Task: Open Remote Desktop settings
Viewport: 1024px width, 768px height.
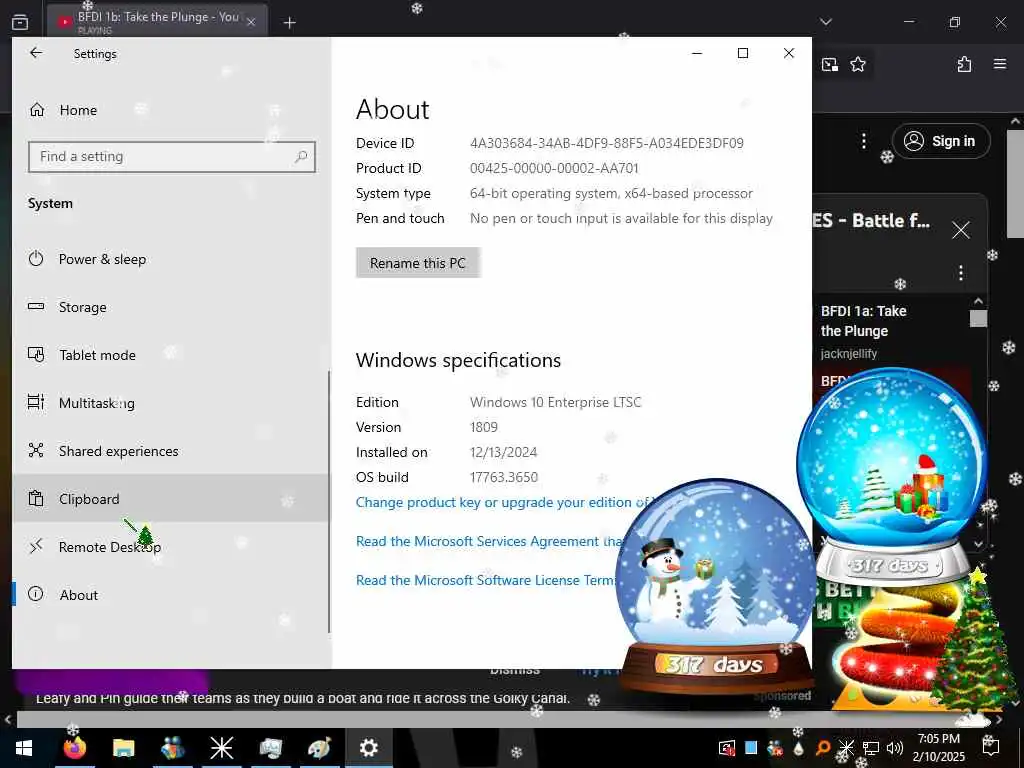Action: (x=170, y=547)
